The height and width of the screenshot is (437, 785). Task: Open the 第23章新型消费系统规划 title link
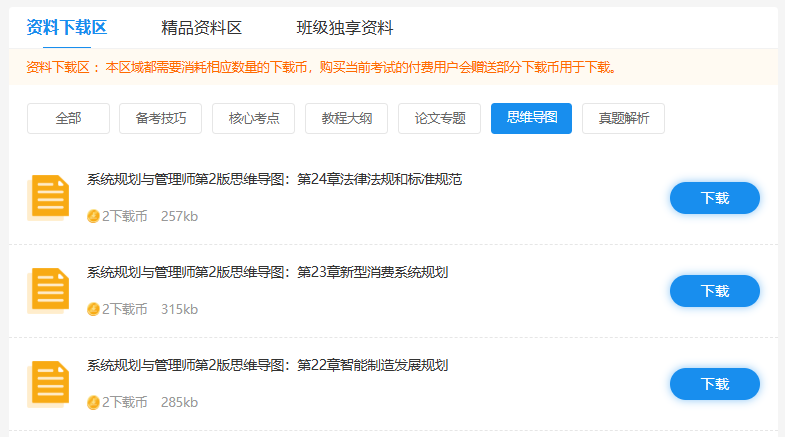pos(267,272)
